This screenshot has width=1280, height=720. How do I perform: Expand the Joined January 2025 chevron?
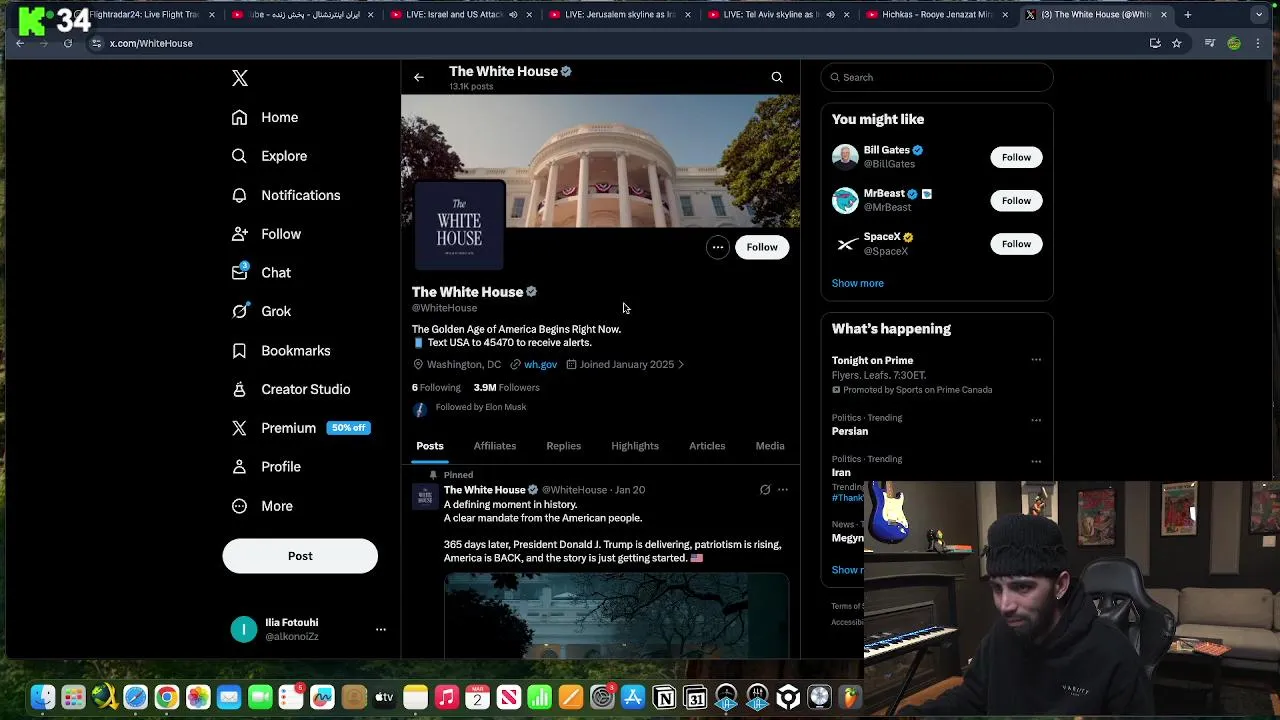(681, 364)
